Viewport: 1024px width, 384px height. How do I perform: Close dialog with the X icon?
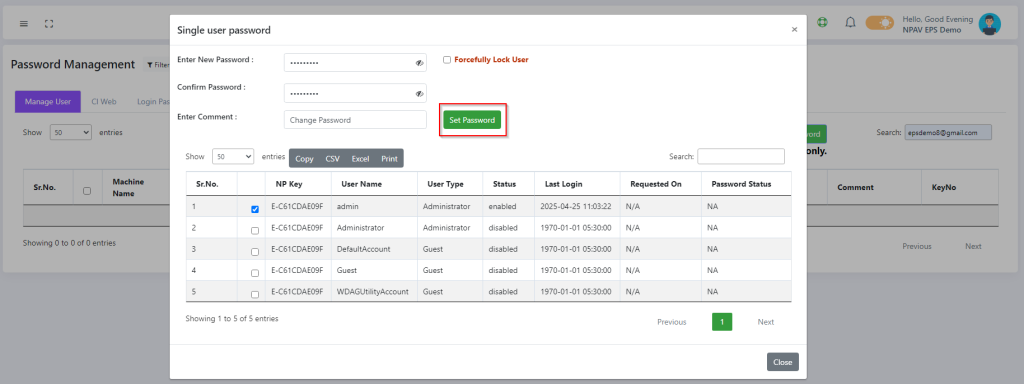(794, 29)
